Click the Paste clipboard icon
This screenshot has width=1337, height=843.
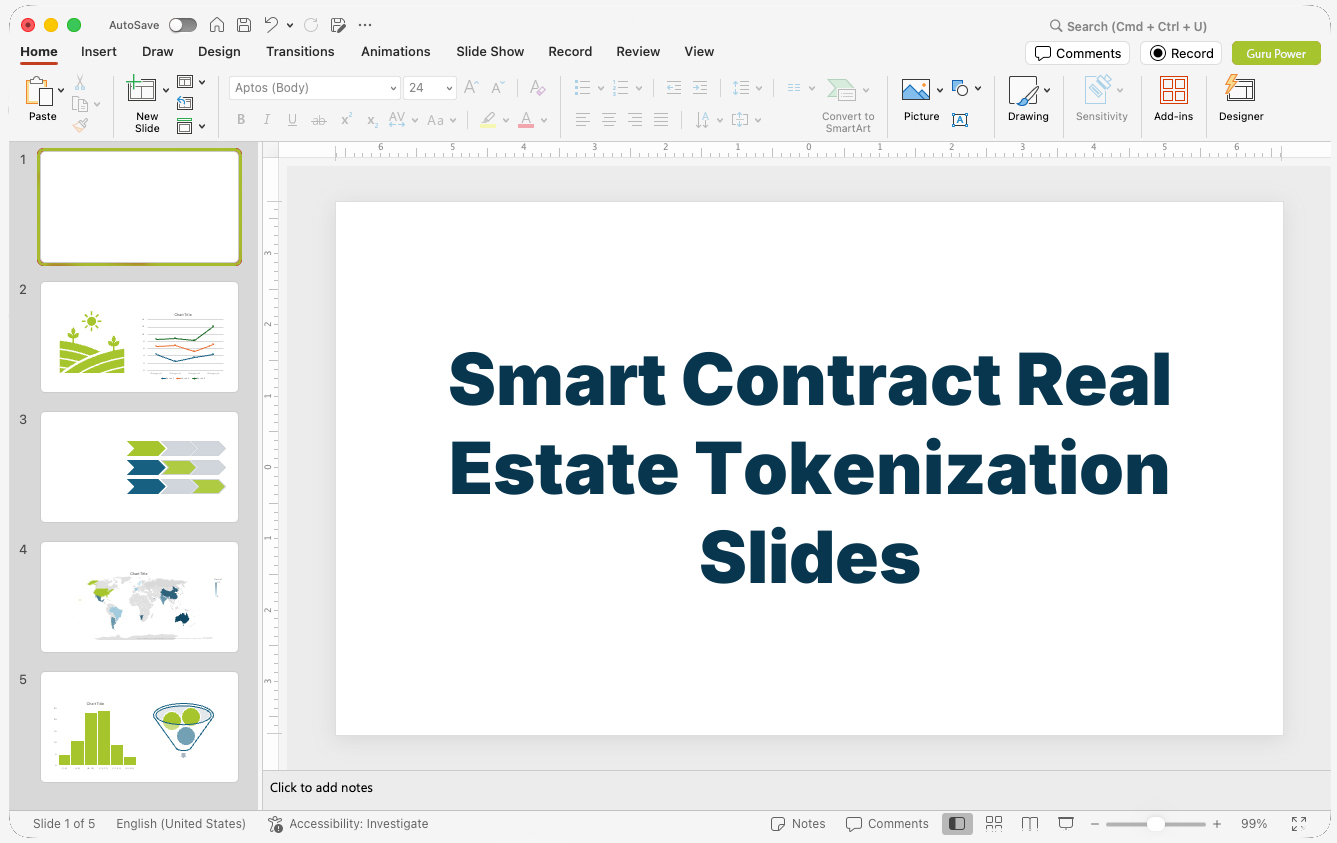click(x=39, y=91)
